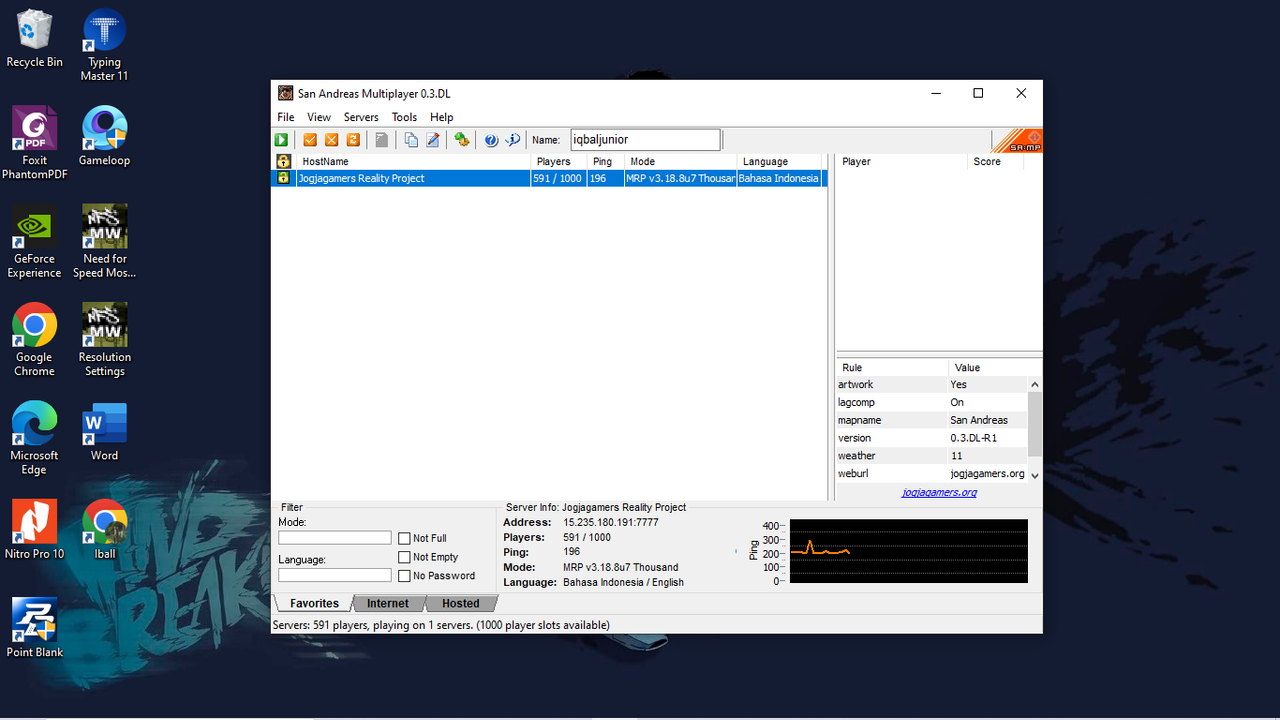The image size is (1280, 720).
Task: Enable the Not Empty filter checkbox
Action: (x=404, y=557)
